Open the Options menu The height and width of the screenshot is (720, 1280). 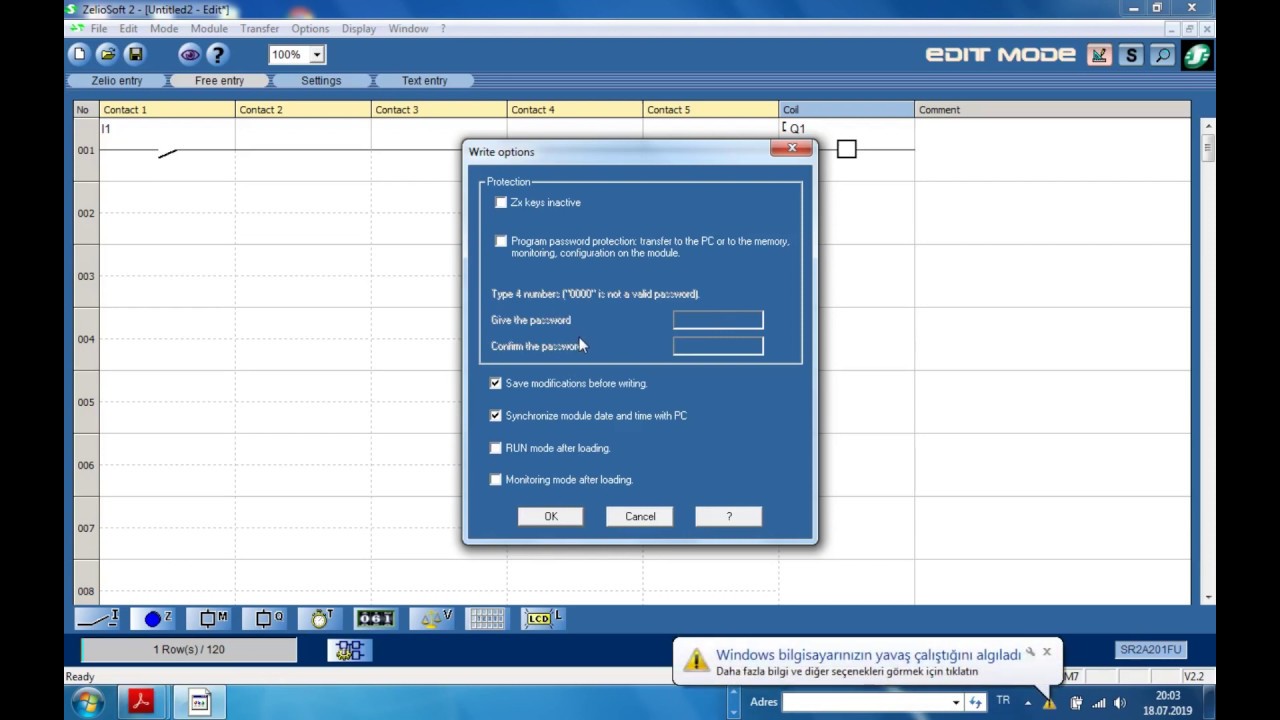pos(310,29)
